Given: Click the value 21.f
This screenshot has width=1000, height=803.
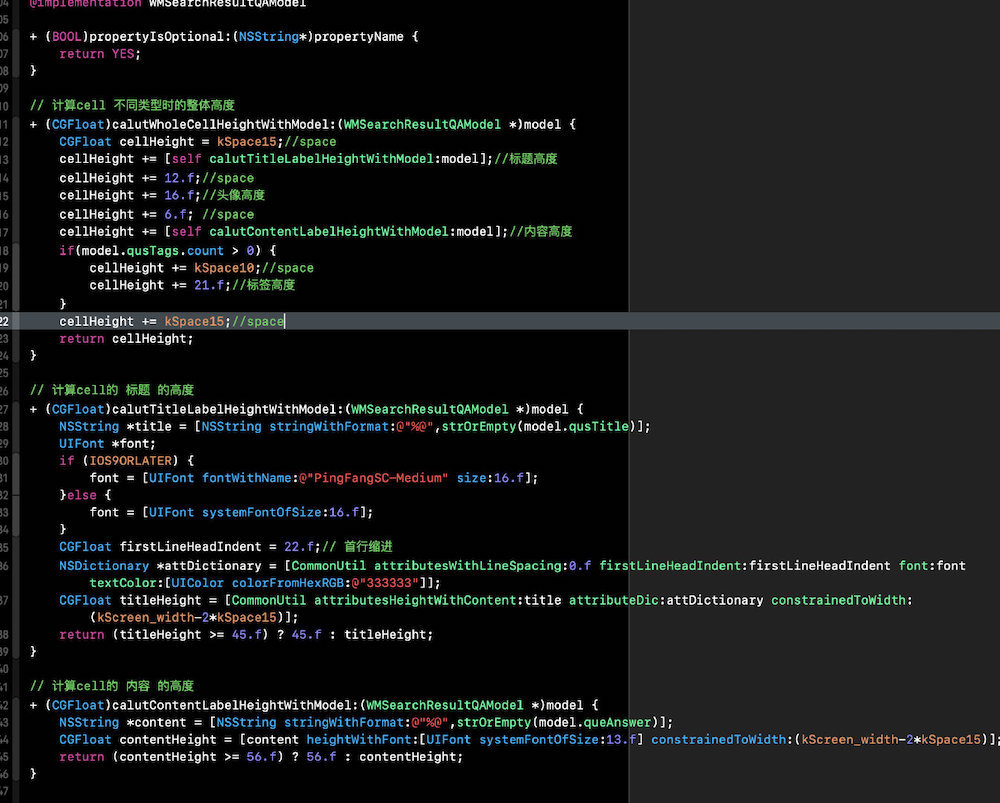Looking at the screenshot, I should 209,285.
